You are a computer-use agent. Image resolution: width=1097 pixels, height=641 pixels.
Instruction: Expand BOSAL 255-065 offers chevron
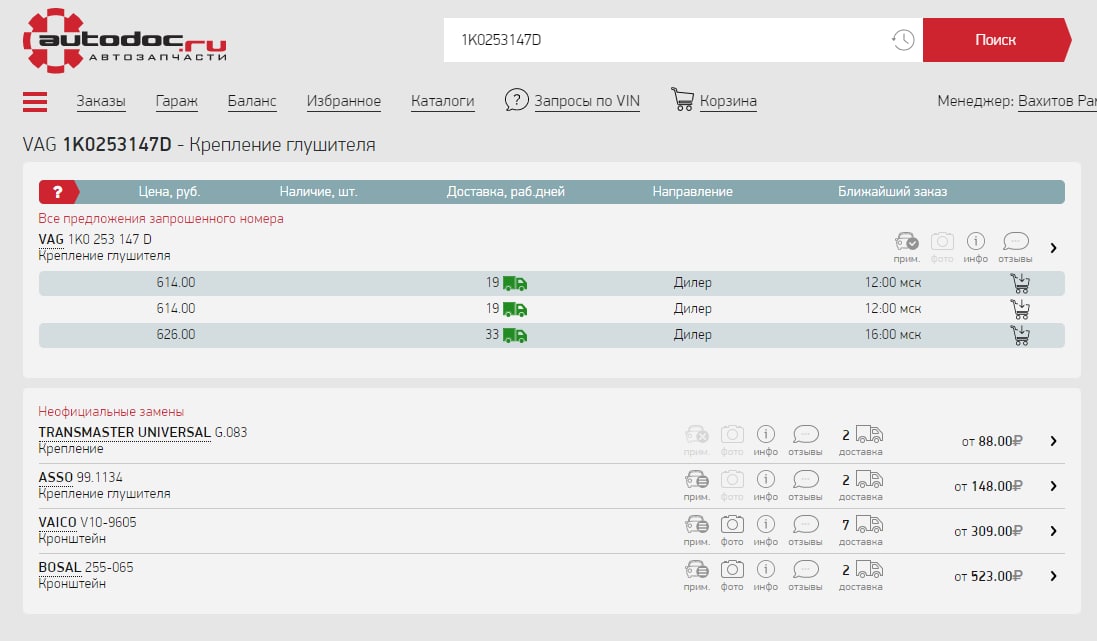pyautogui.click(x=1054, y=576)
